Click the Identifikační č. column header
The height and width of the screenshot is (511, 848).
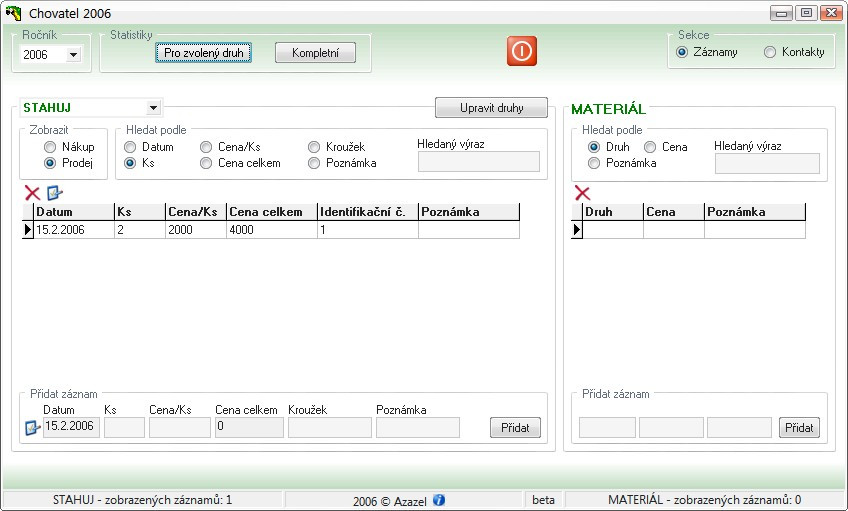tap(368, 212)
